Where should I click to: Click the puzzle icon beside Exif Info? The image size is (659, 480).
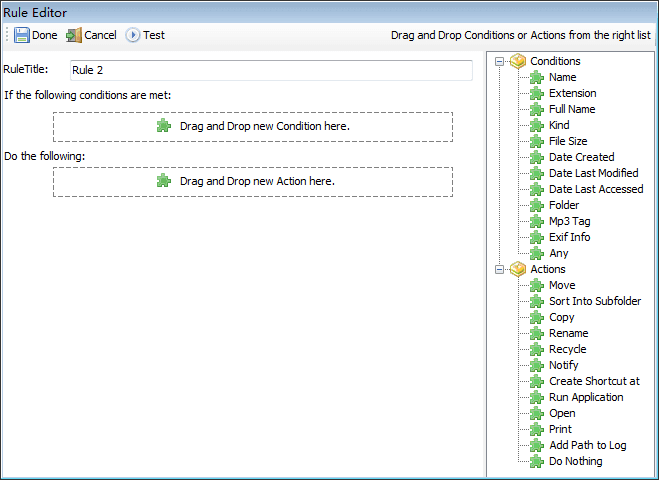pos(537,237)
